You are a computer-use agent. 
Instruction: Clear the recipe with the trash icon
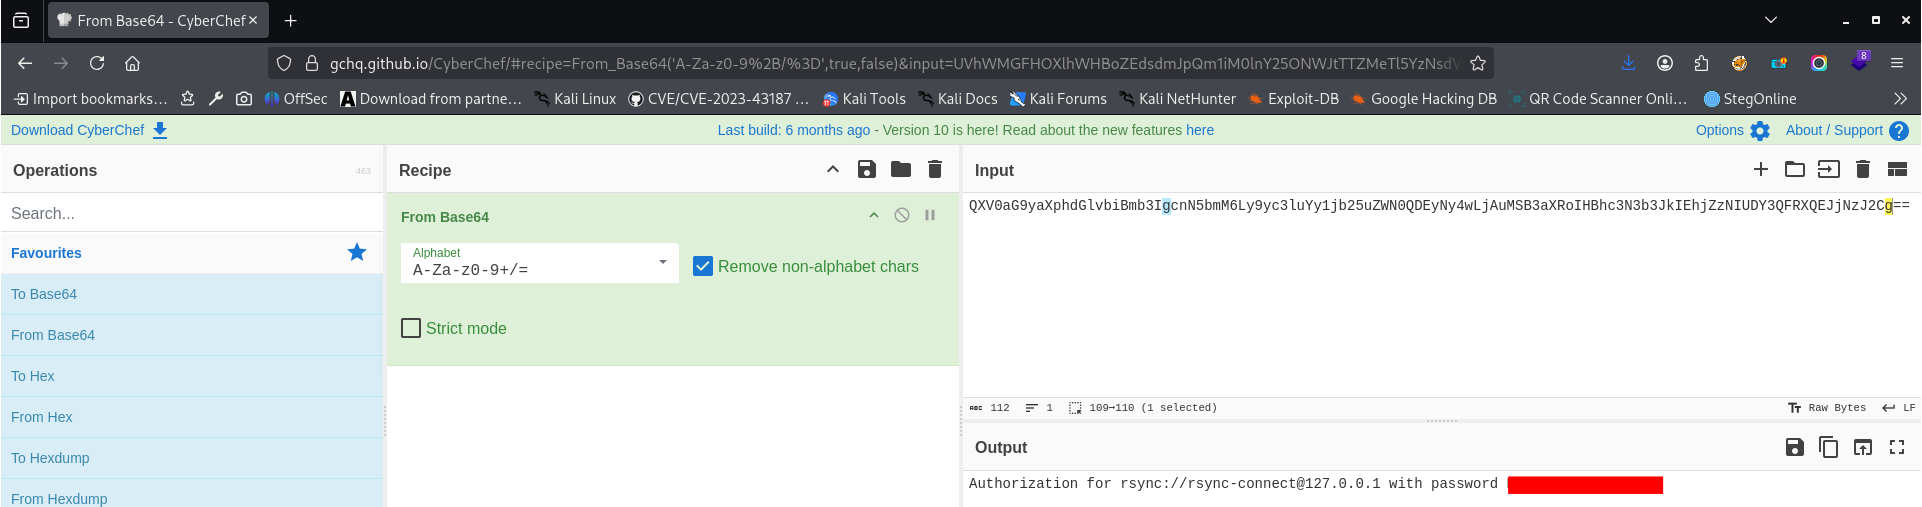pyautogui.click(x=934, y=170)
